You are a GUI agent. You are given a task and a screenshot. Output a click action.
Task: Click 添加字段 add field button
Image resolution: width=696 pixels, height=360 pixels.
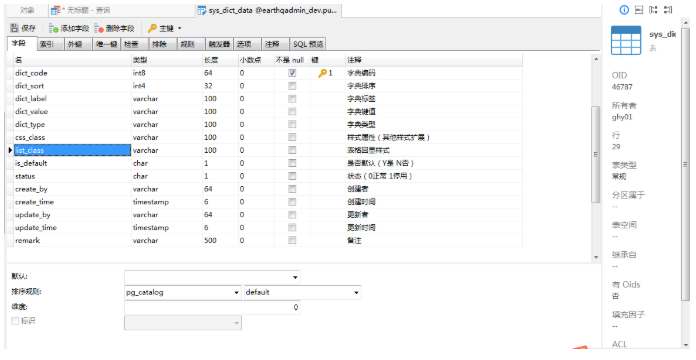69,28
